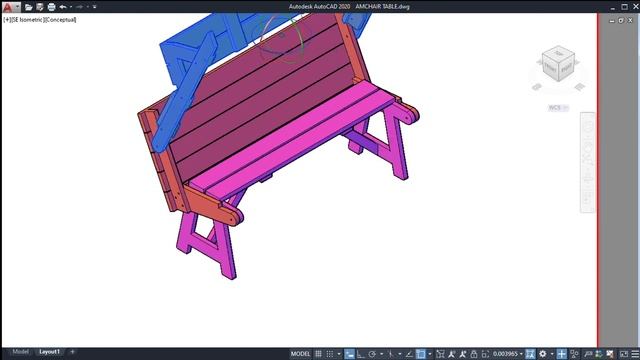This screenshot has height=360, width=640.
Task: Toggle the drawing grid display
Action: point(318,354)
